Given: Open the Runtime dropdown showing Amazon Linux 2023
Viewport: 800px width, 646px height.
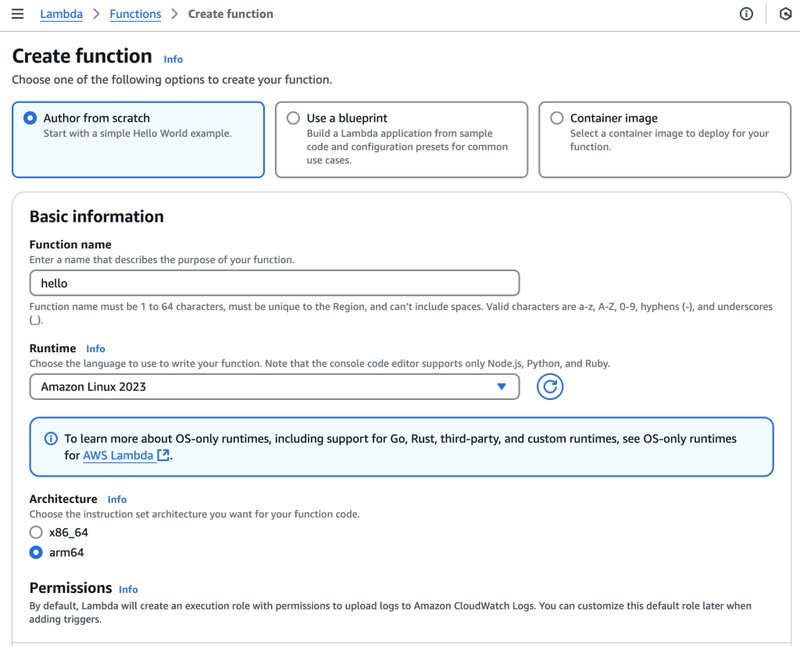Looking at the screenshot, I should (x=274, y=386).
